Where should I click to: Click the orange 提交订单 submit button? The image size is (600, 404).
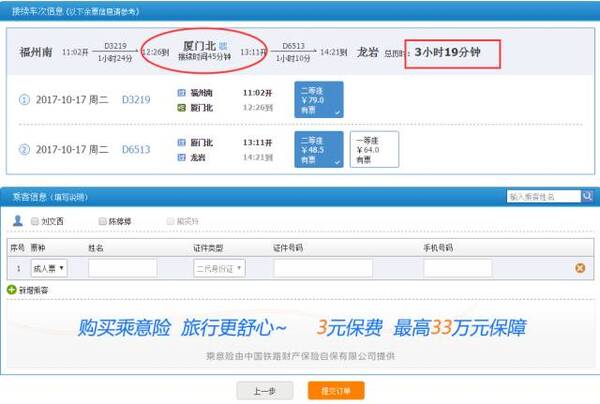pyautogui.click(x=336, y=390)
